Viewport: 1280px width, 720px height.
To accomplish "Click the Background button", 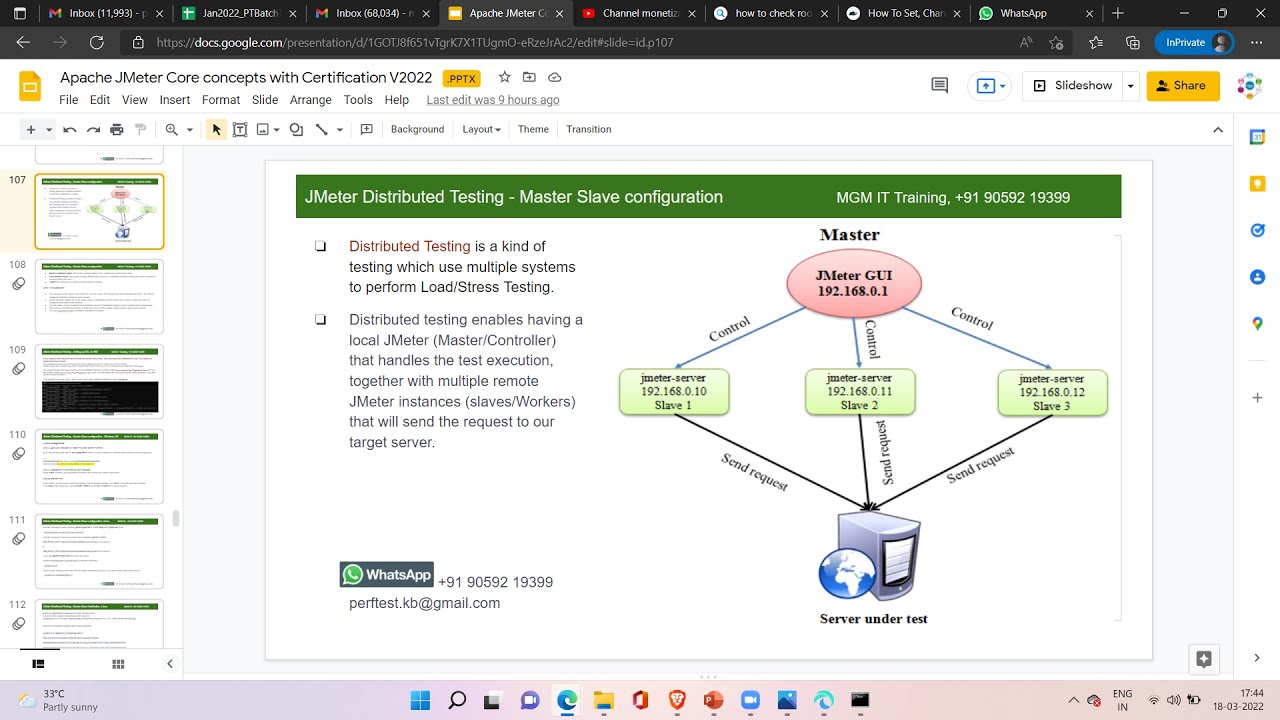I will (417, 129).
